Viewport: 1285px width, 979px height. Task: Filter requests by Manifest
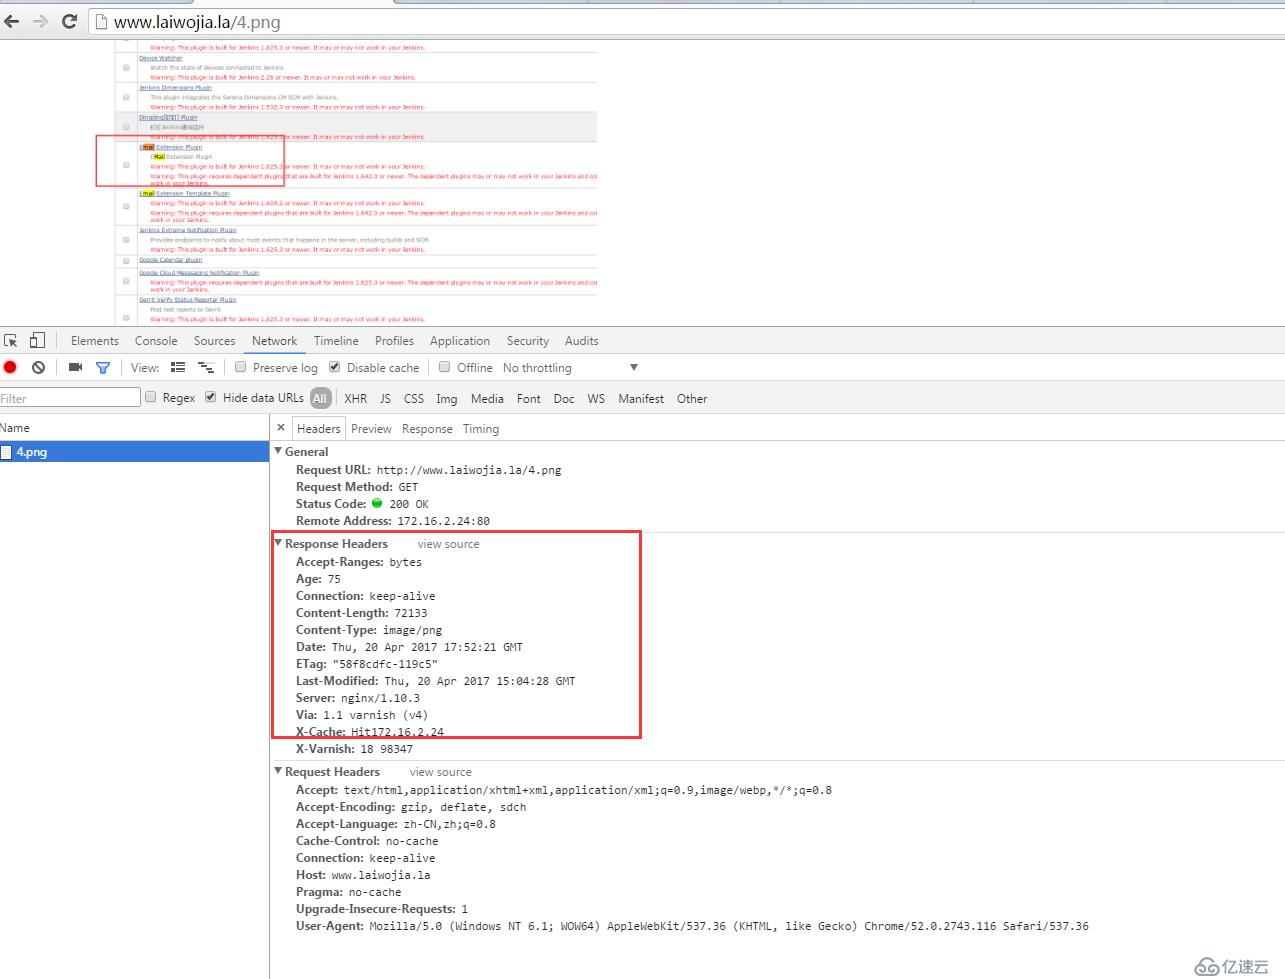[x=641, y=398]
